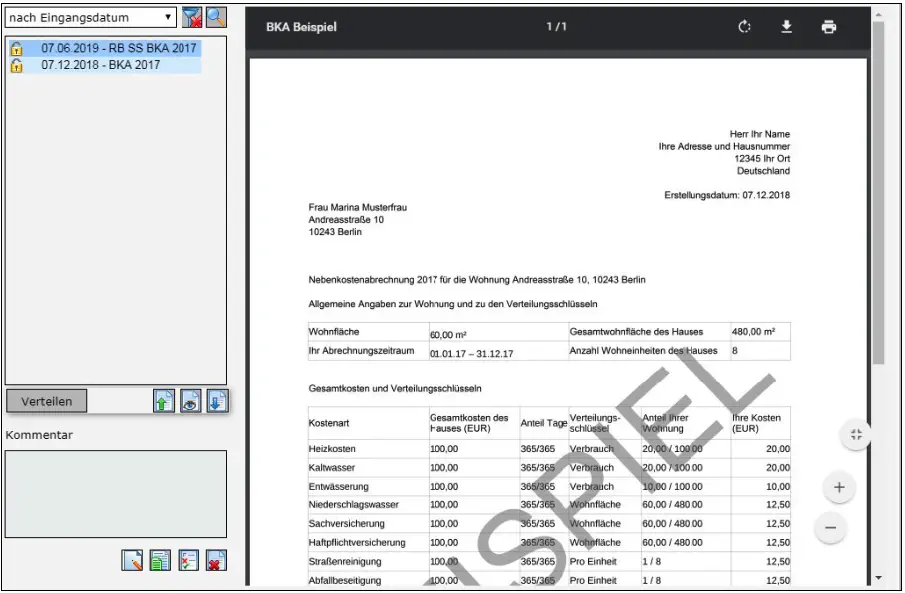The width and height of the screenshot is (905, 593).
Task: Download document with blue down-arrow icon
Action: tap(217, 401)
